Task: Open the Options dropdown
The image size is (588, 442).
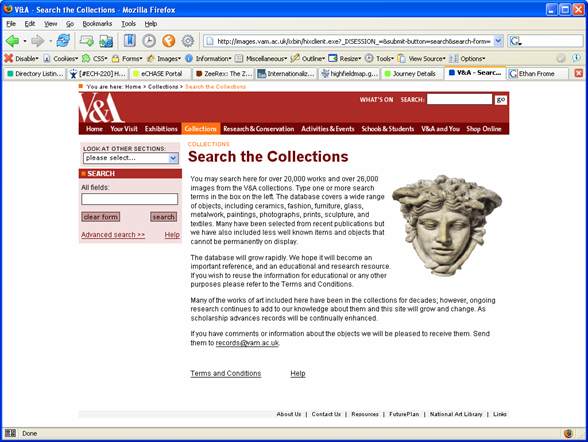Action: coord(467,58)
